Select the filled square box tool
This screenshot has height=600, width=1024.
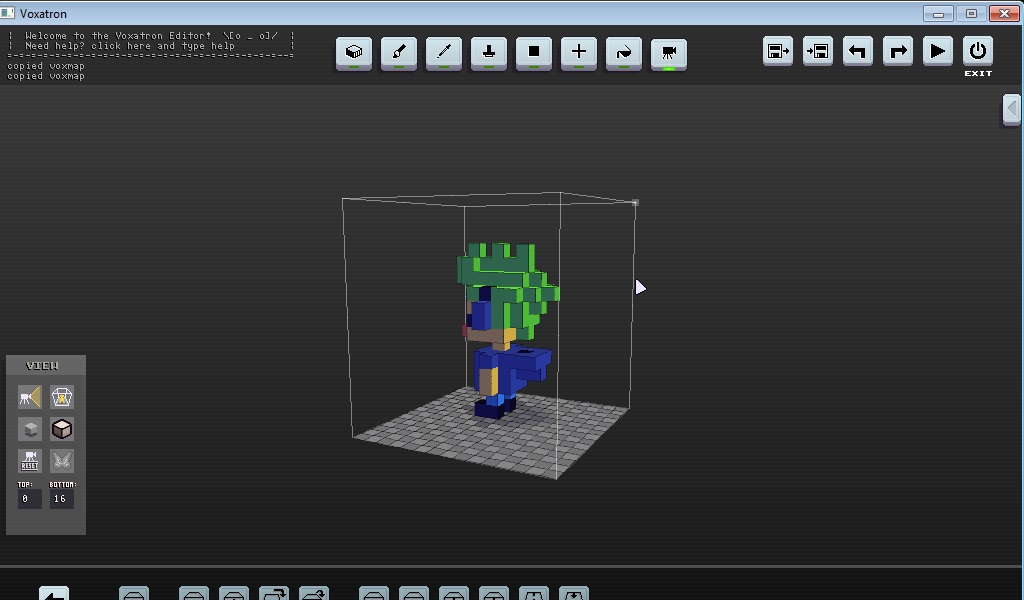coord(534,52)
